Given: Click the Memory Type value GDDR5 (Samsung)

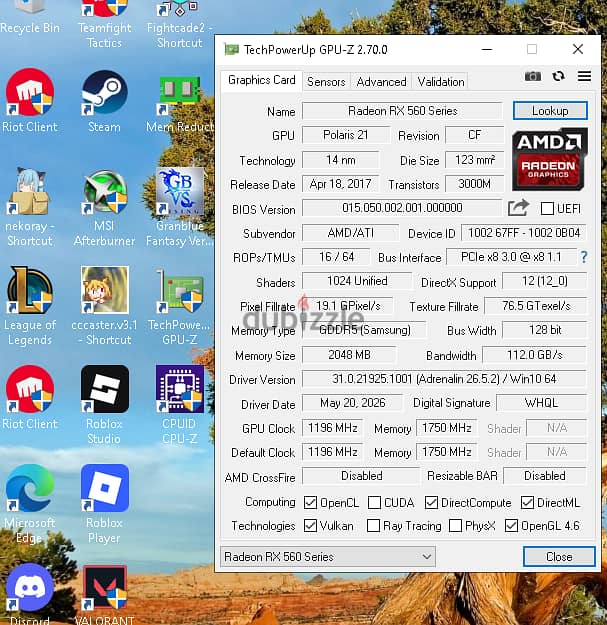Looking at the screenshot, I should coord(364,330).
